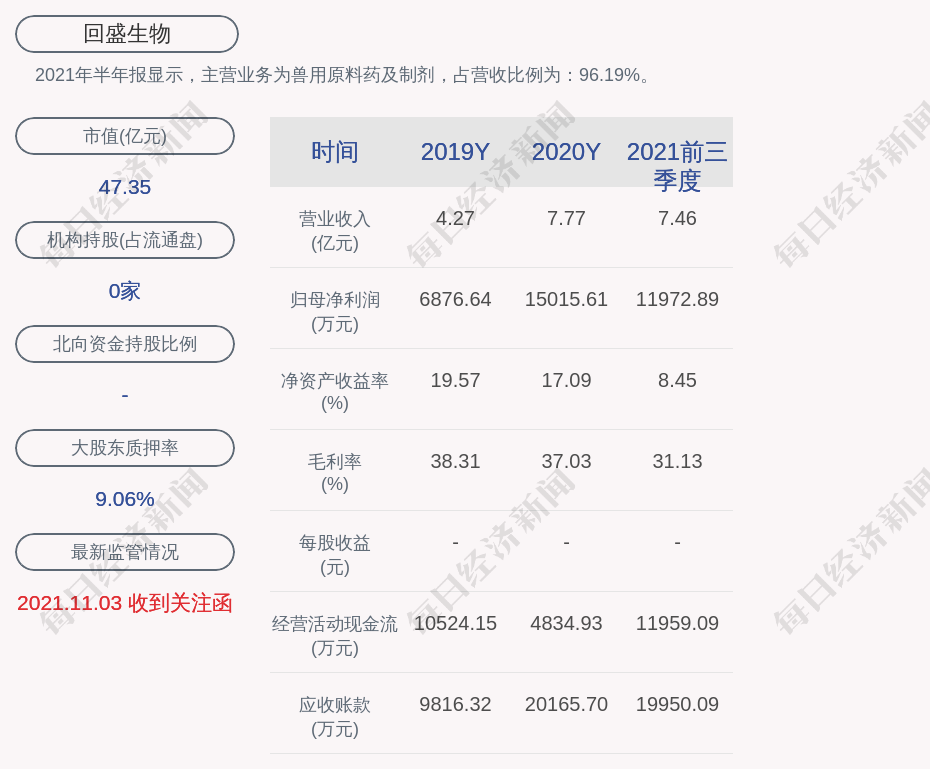Click the 9.06% pledge rate value

125,499
